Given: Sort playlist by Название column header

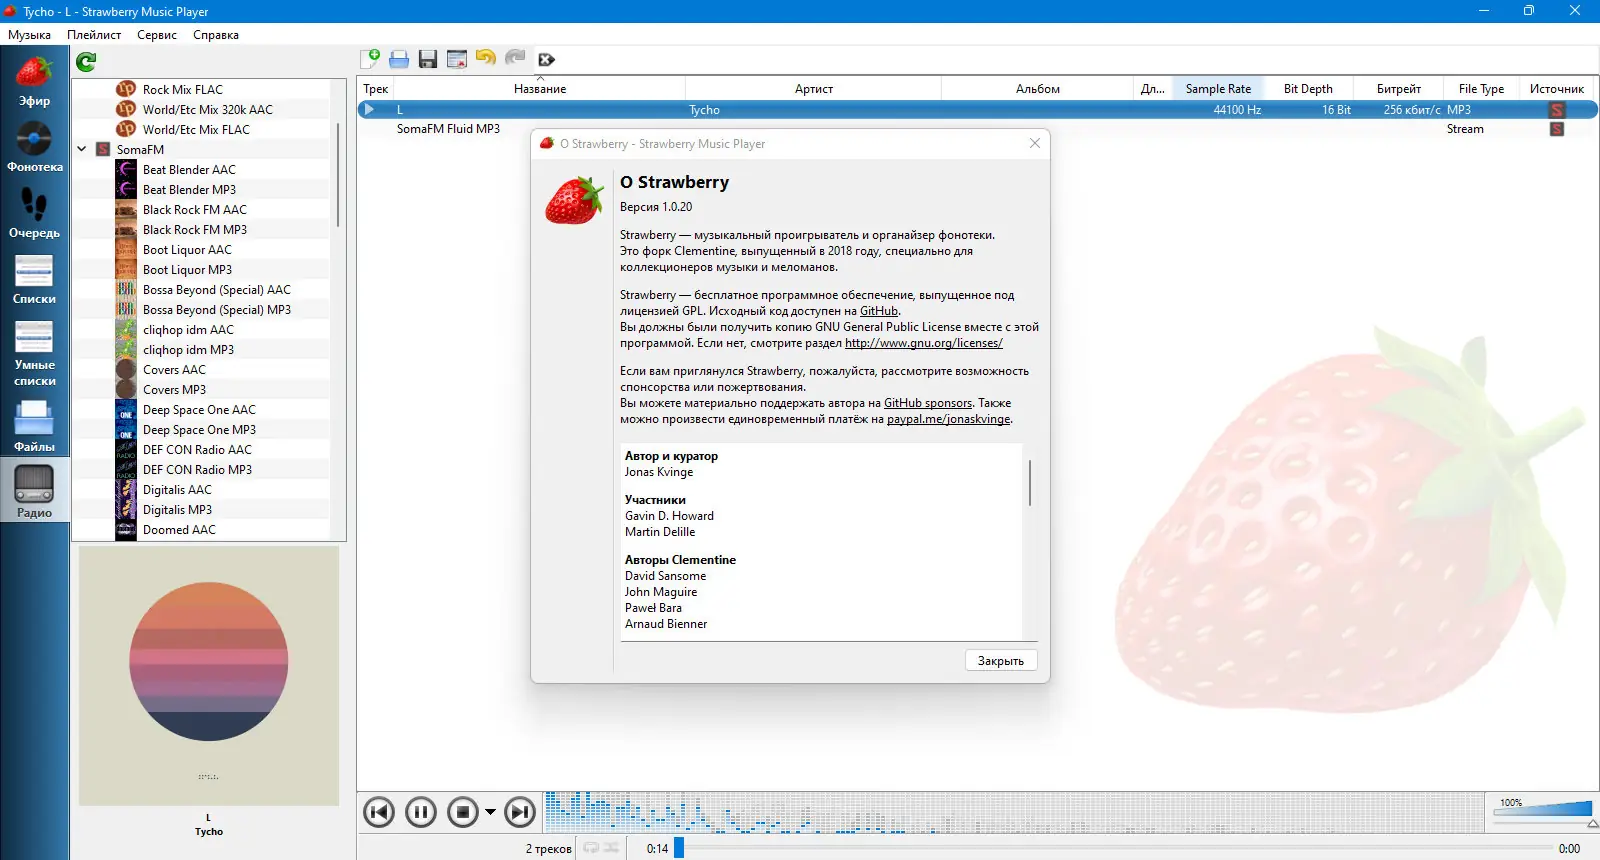Looking at the screenshot, I should click(540, 89).
